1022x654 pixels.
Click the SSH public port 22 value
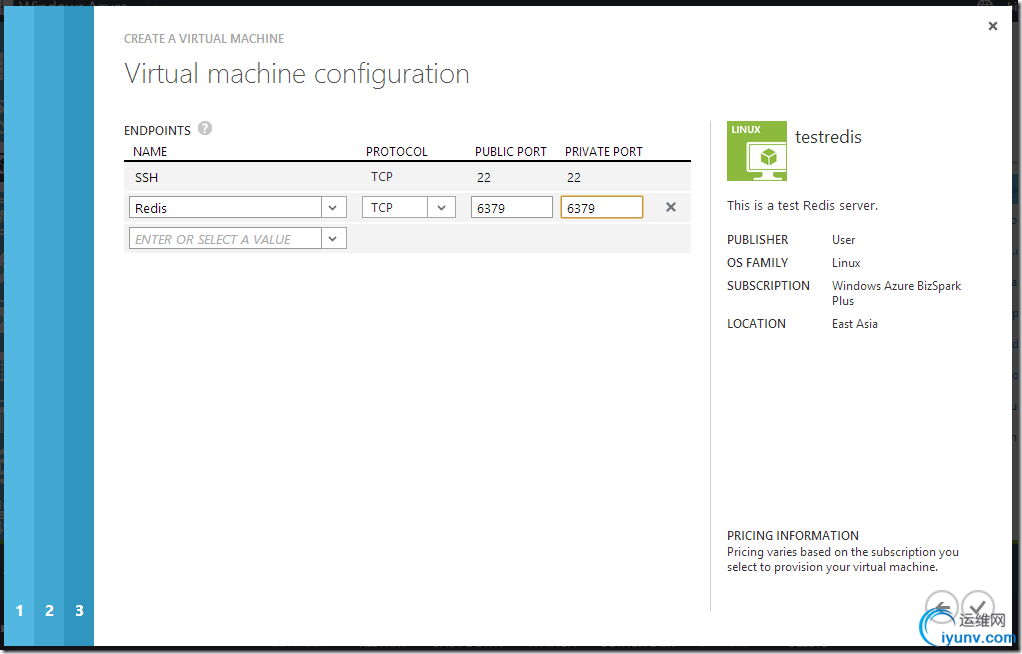click(x=484, y=177)
